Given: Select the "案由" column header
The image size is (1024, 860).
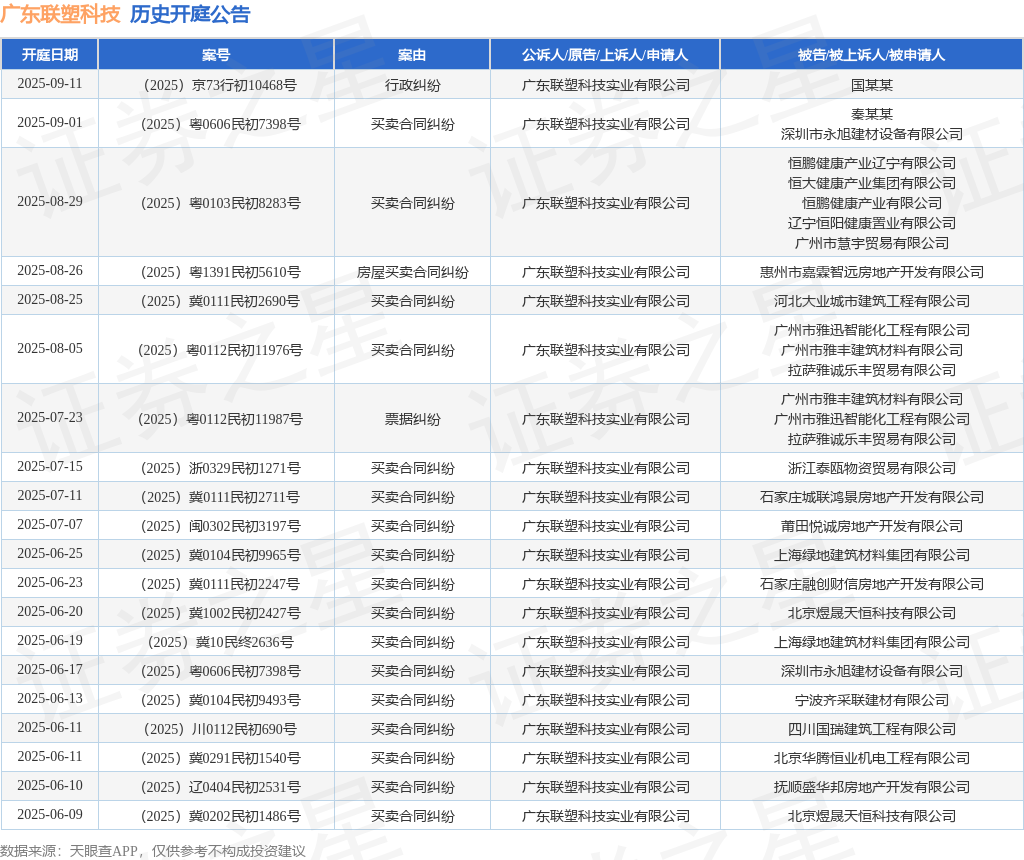Looking at the screenshot, I should (x=412, y=55).
